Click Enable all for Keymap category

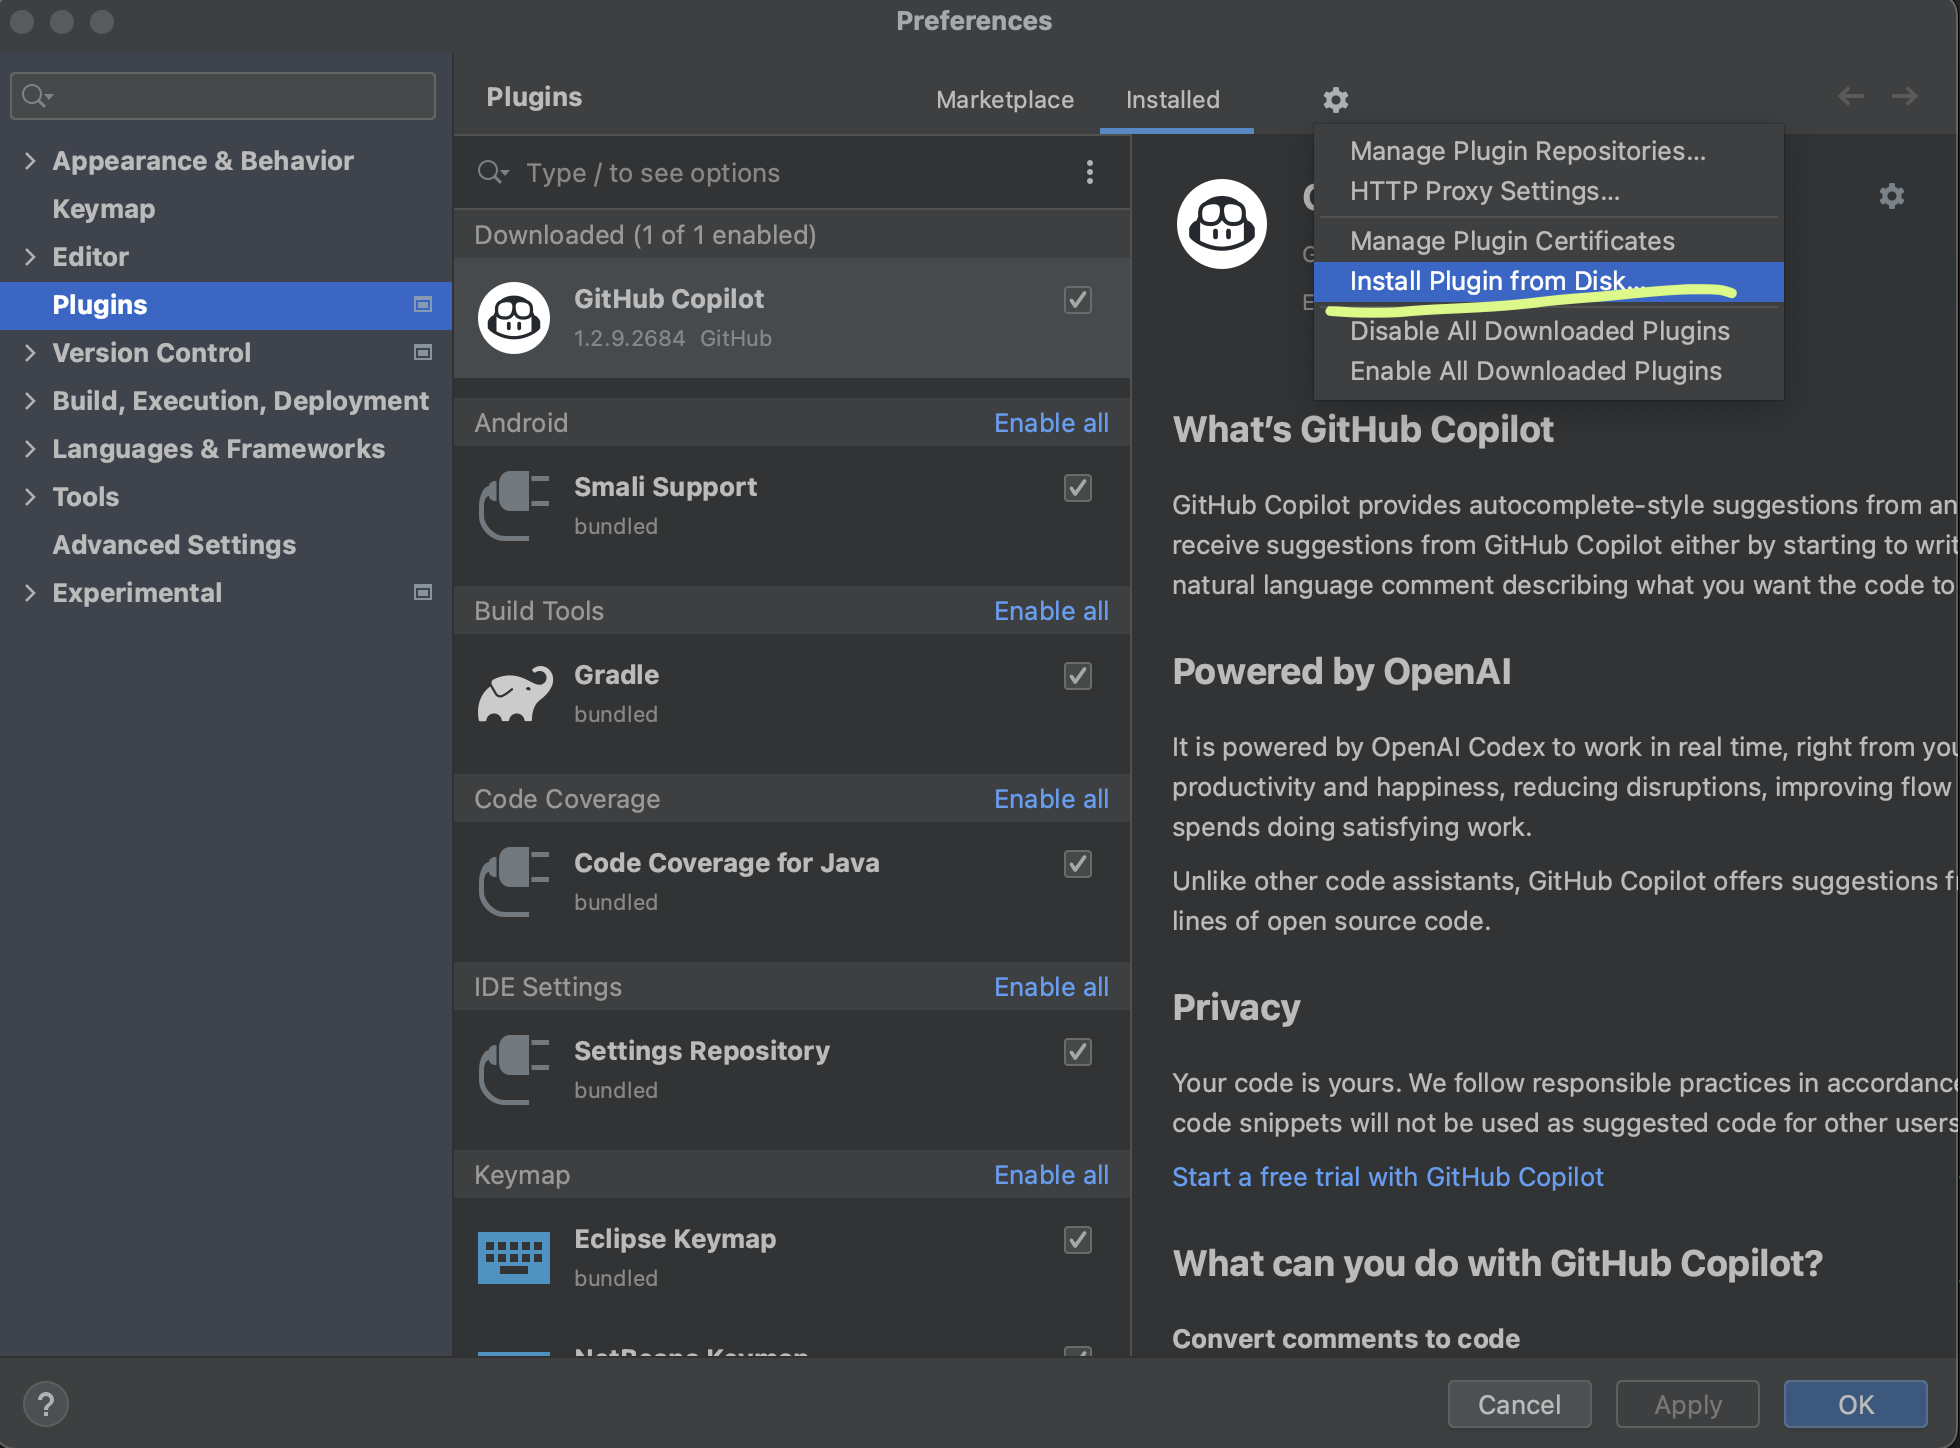click(1051, 1175)
